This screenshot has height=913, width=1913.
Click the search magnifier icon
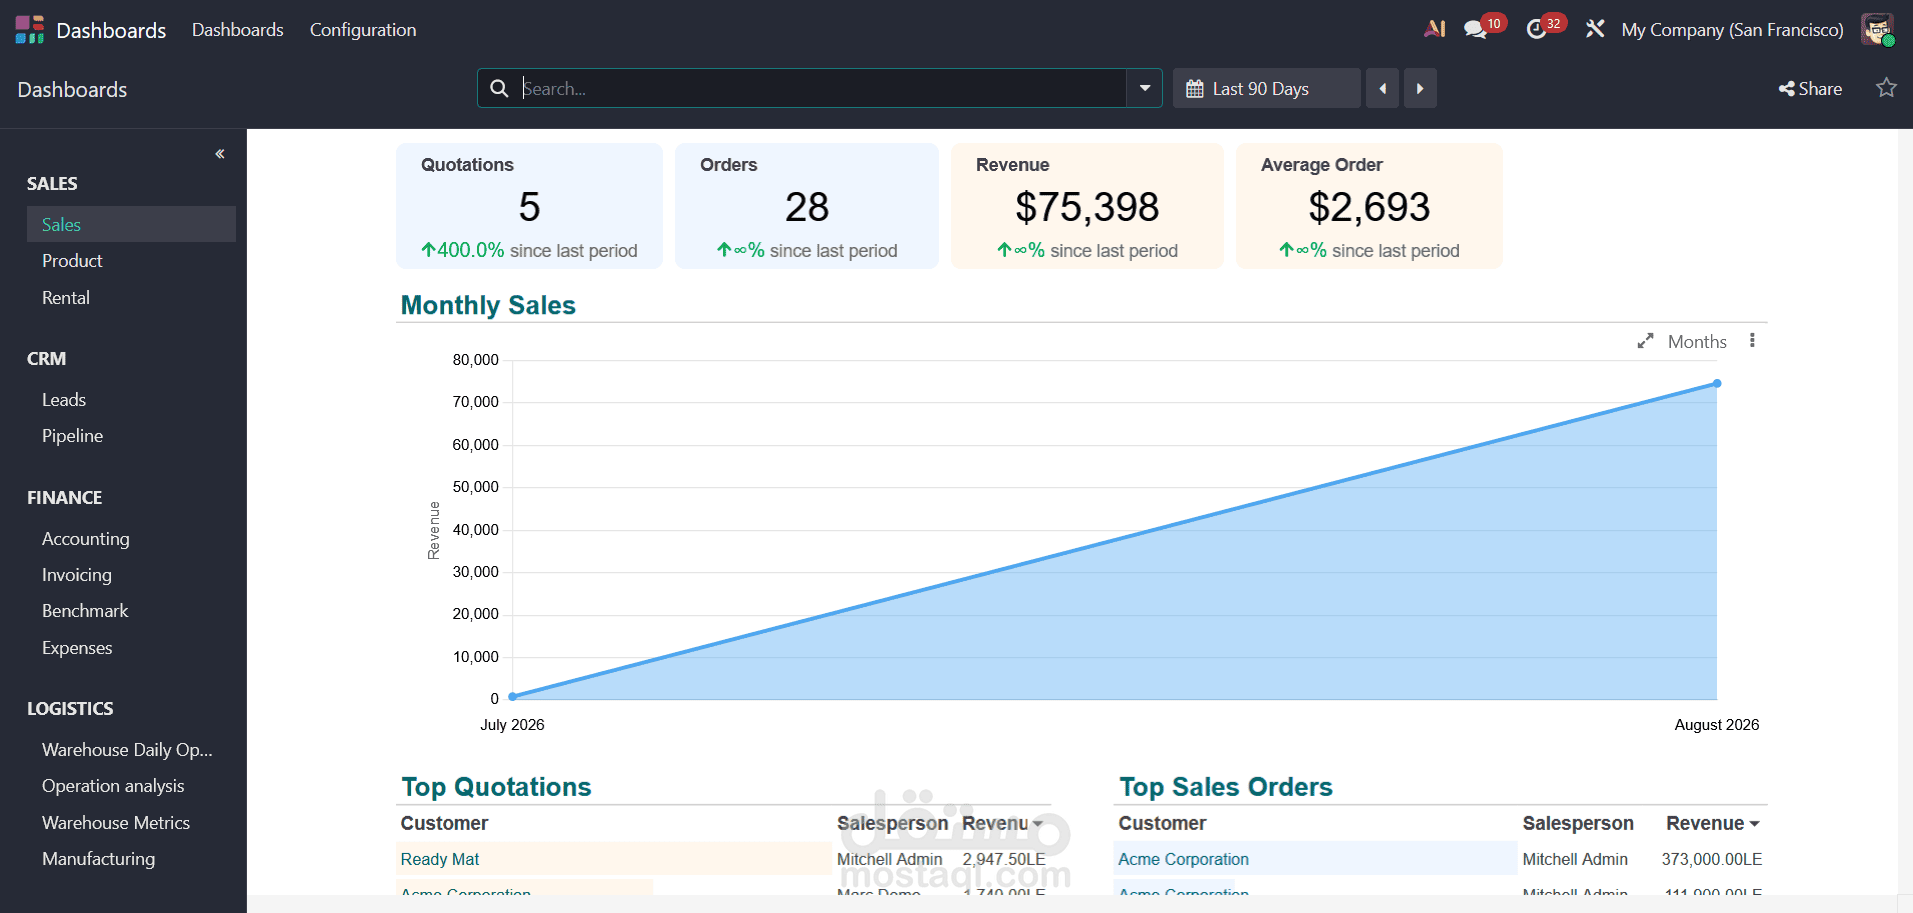tap(499, 89)
